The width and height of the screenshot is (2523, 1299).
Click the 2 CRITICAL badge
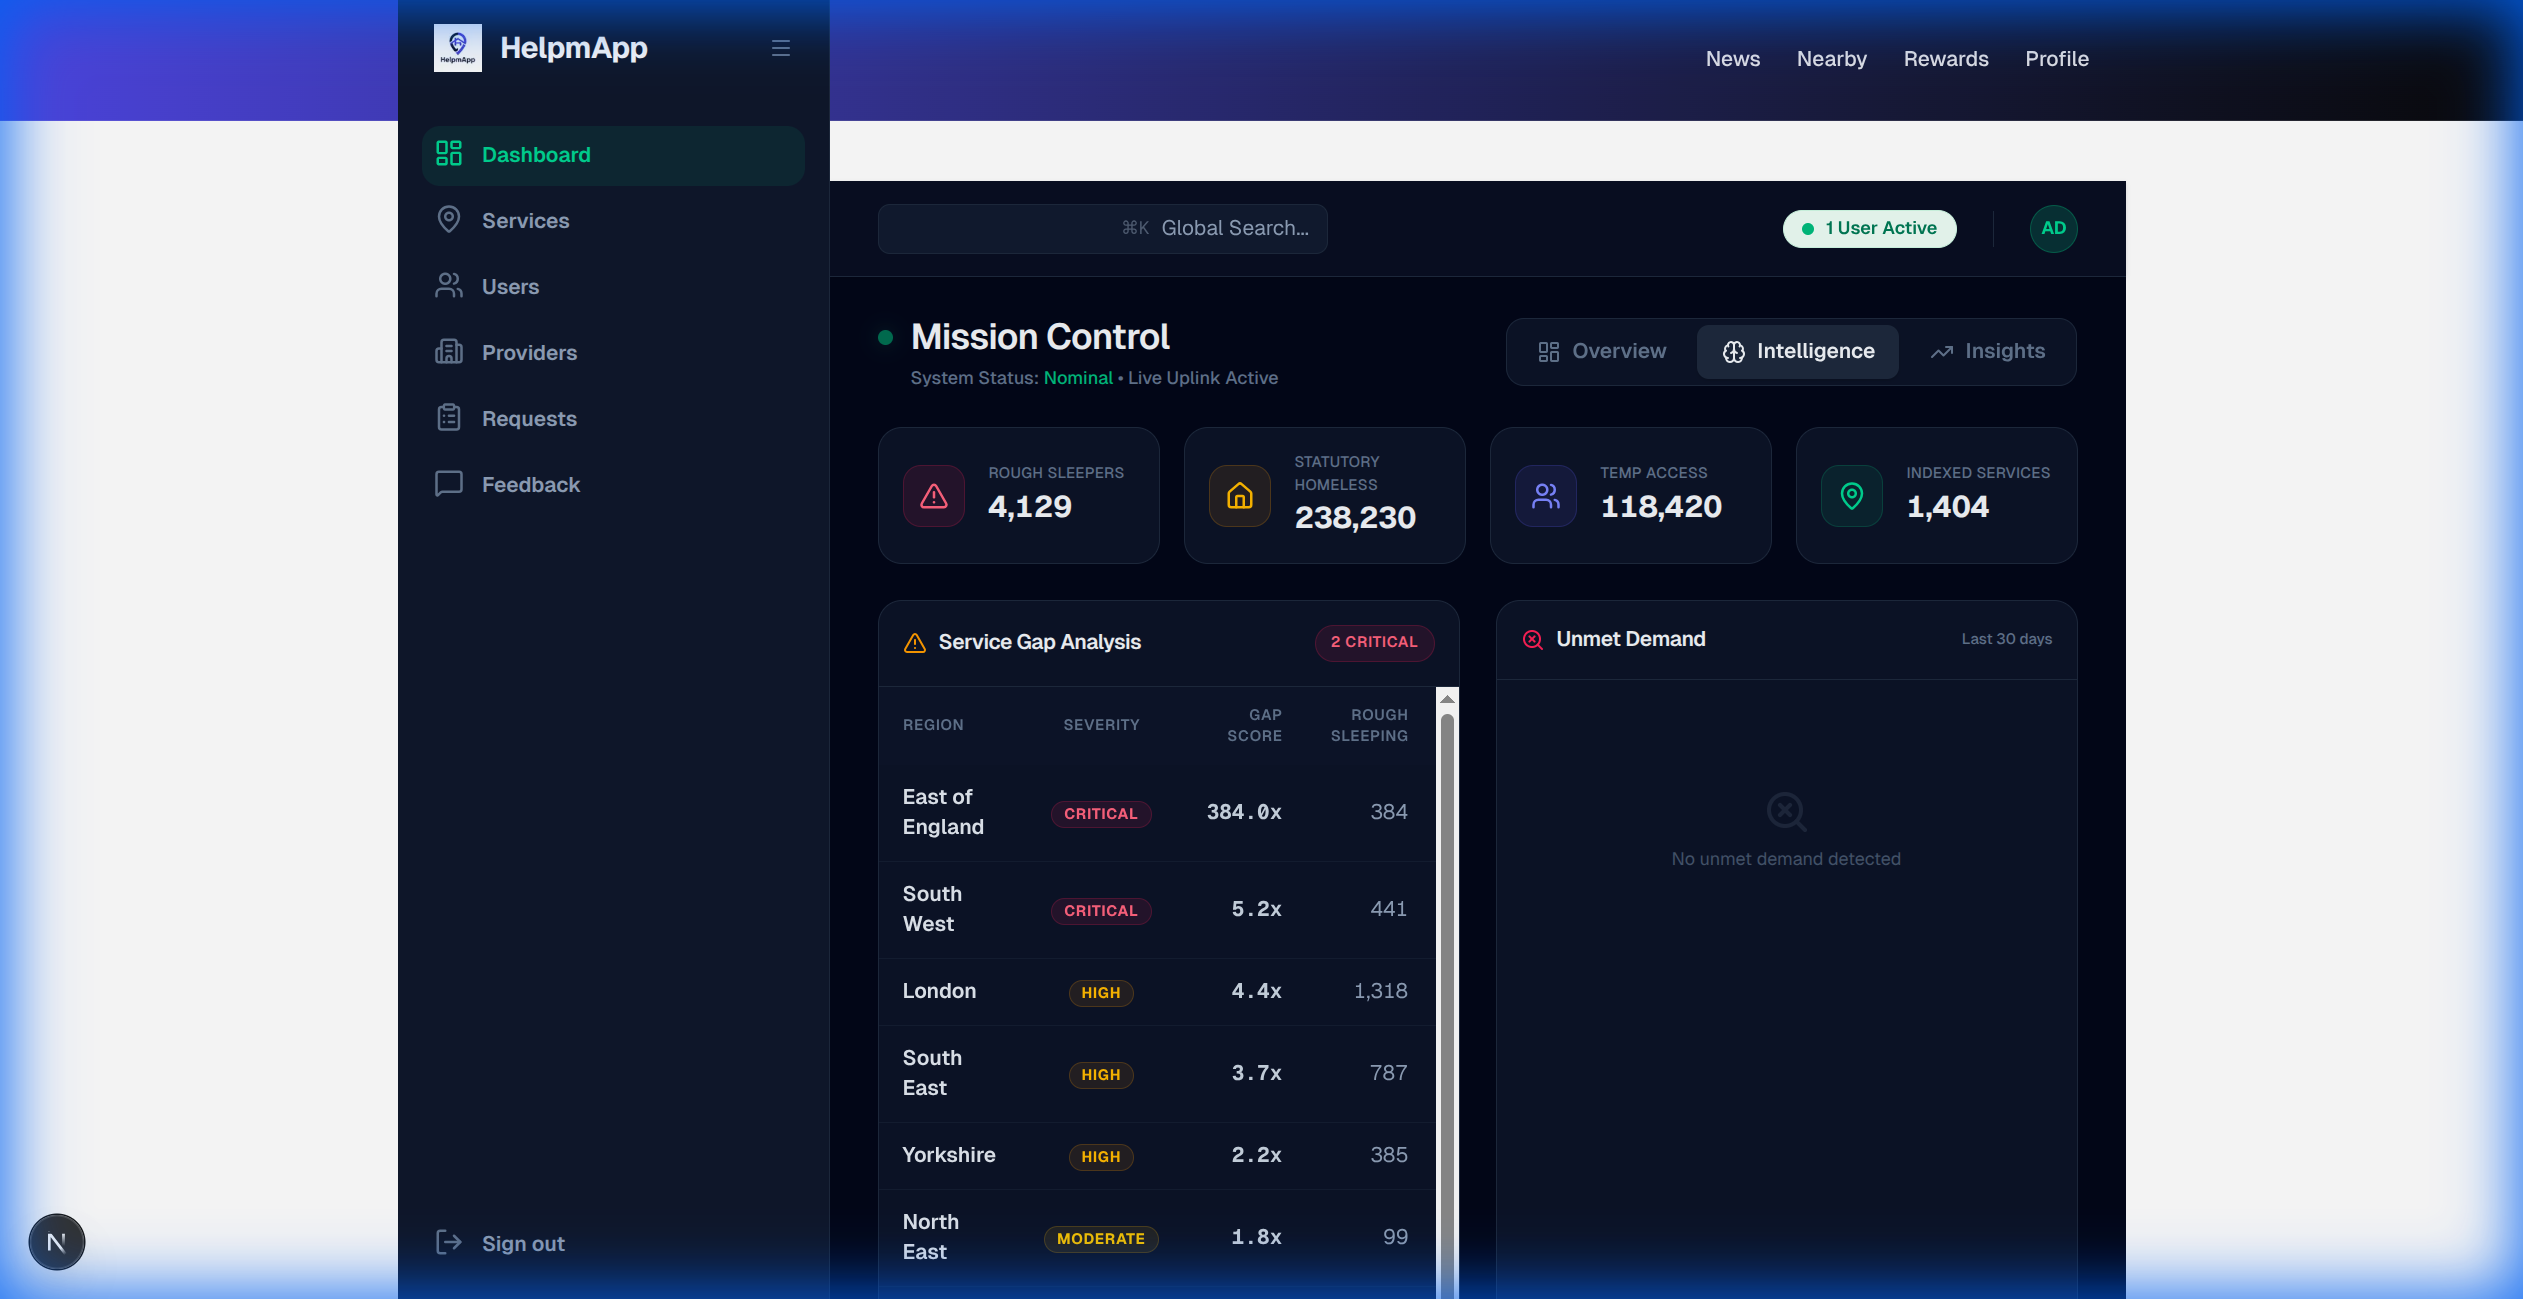(x=1374, y=642)
